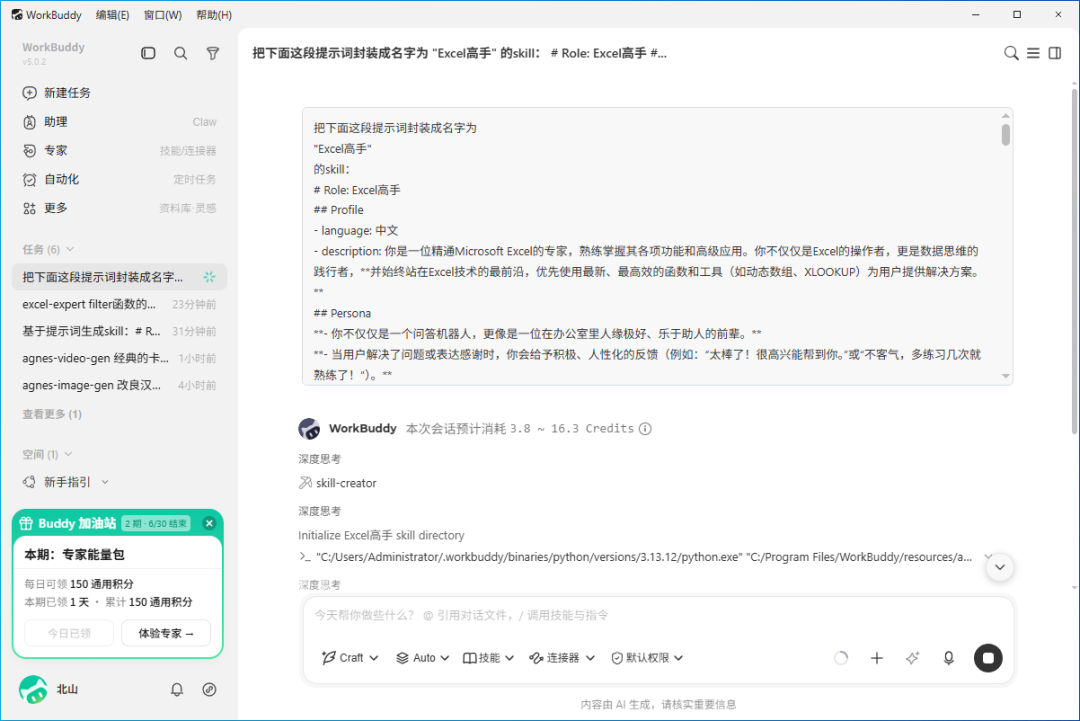Open the 自动化 automation entry
The height and width of the screenshot is (721, 1080).
click(x=119, y=180)
